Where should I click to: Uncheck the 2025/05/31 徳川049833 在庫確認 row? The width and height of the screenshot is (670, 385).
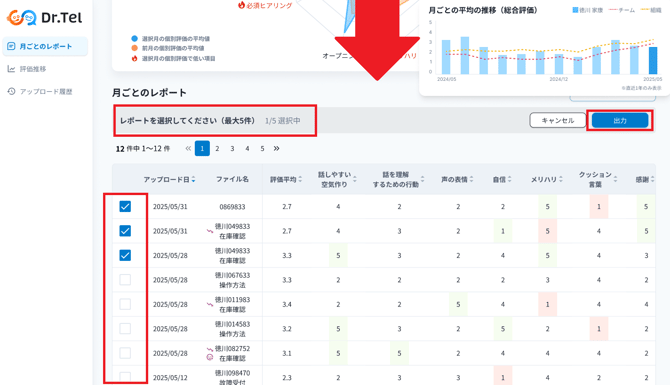pyautogui.click(x=125, y=231)
